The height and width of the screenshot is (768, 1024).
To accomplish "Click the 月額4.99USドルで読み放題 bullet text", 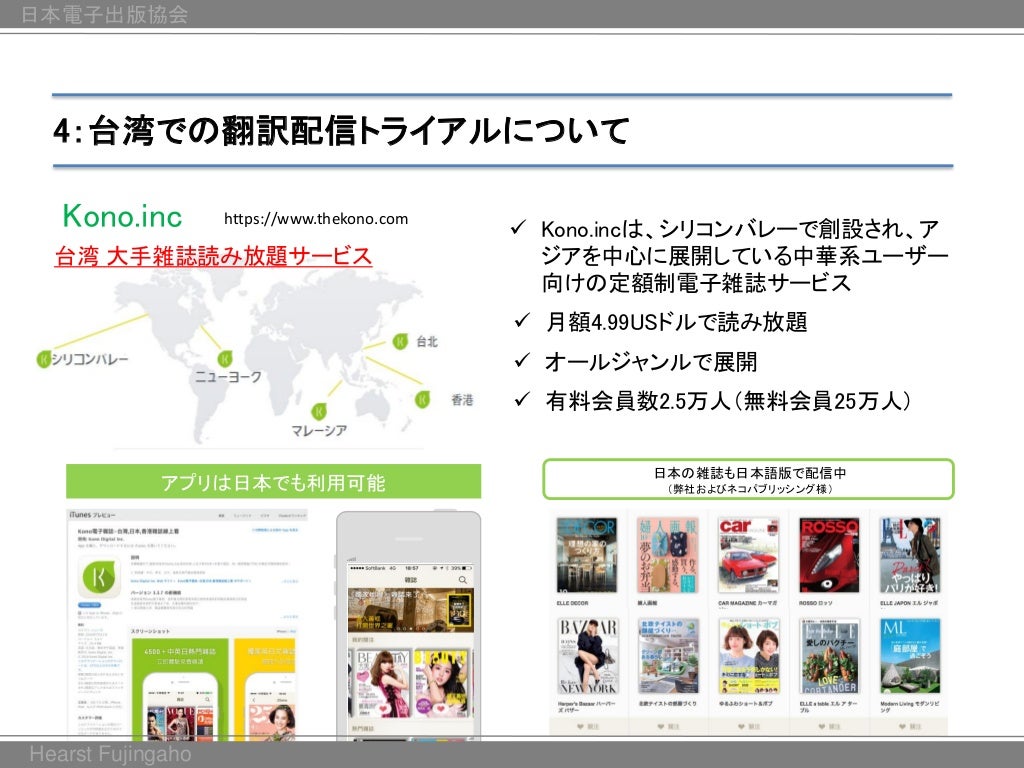I will [x=677, y=321].
